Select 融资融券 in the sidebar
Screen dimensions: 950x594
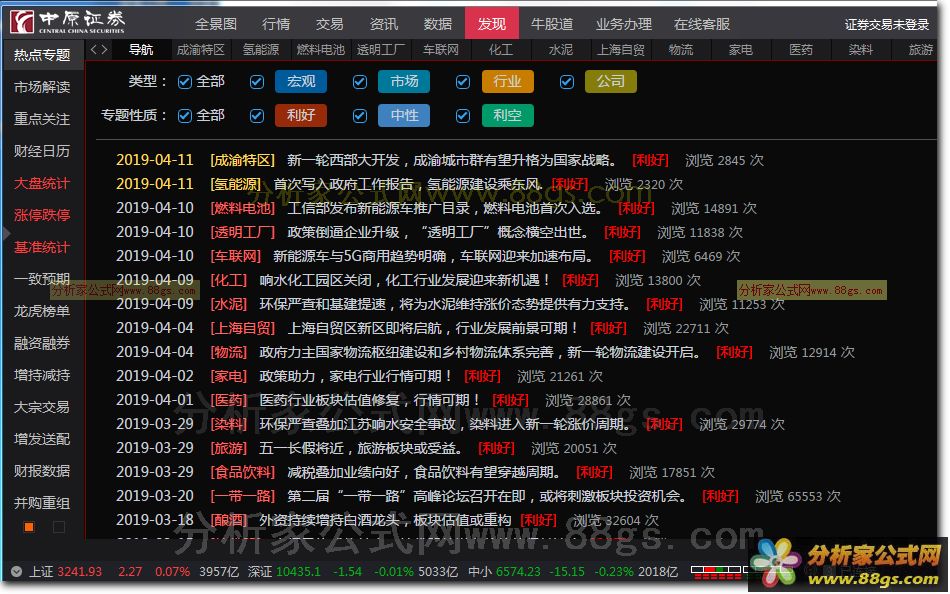[x=42, y=344]
